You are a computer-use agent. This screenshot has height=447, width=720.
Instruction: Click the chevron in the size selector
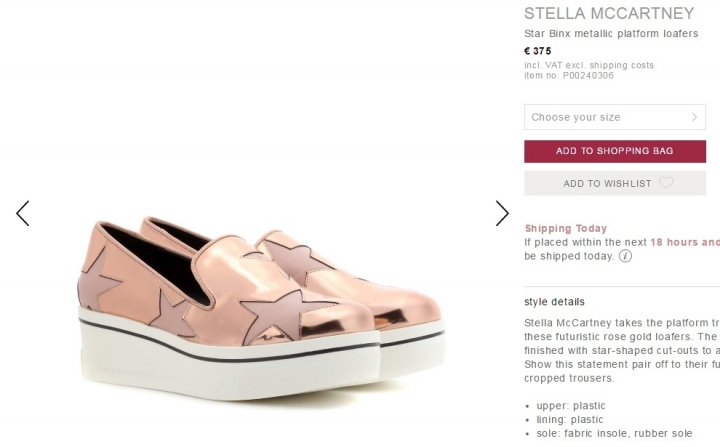point(694,117)
